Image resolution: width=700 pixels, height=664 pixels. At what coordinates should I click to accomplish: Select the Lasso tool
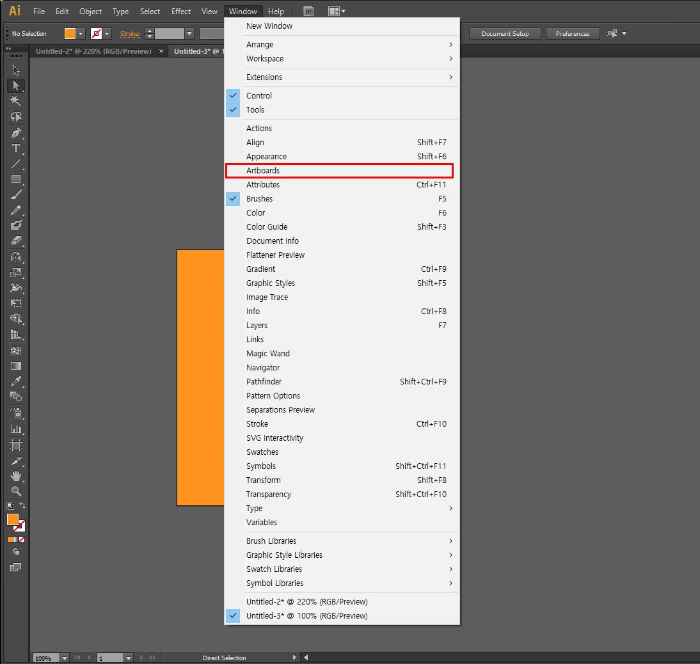(x=16, y=117)
